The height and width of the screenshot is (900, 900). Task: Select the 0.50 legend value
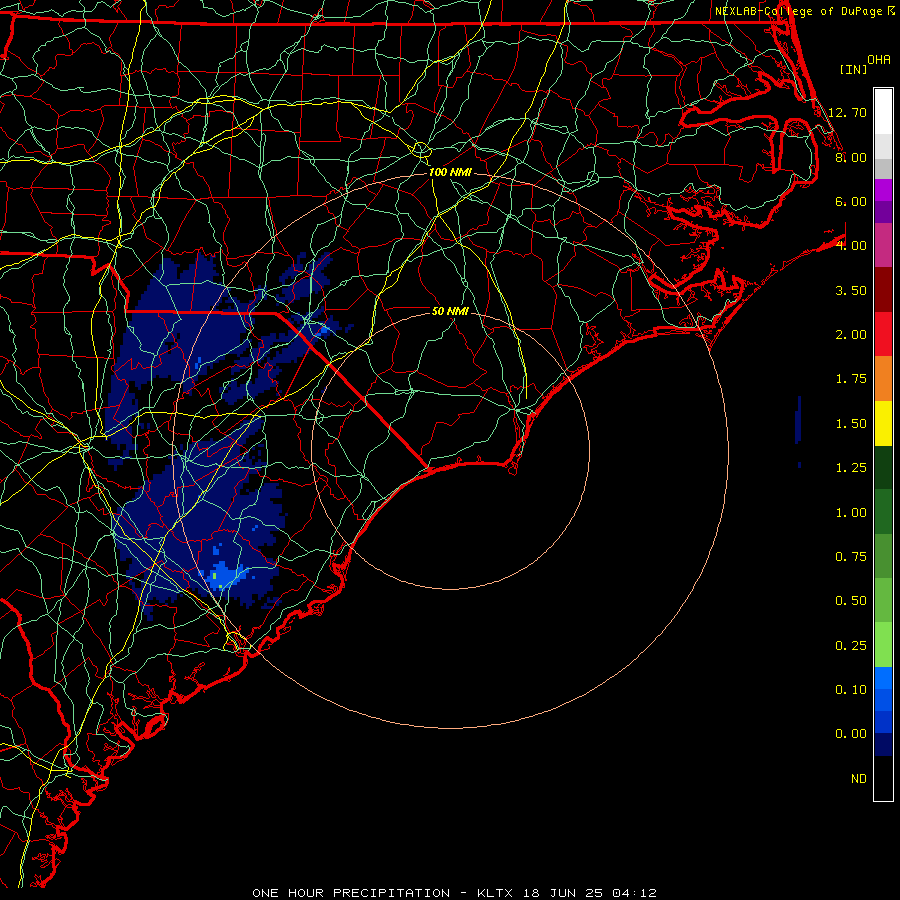851,601
